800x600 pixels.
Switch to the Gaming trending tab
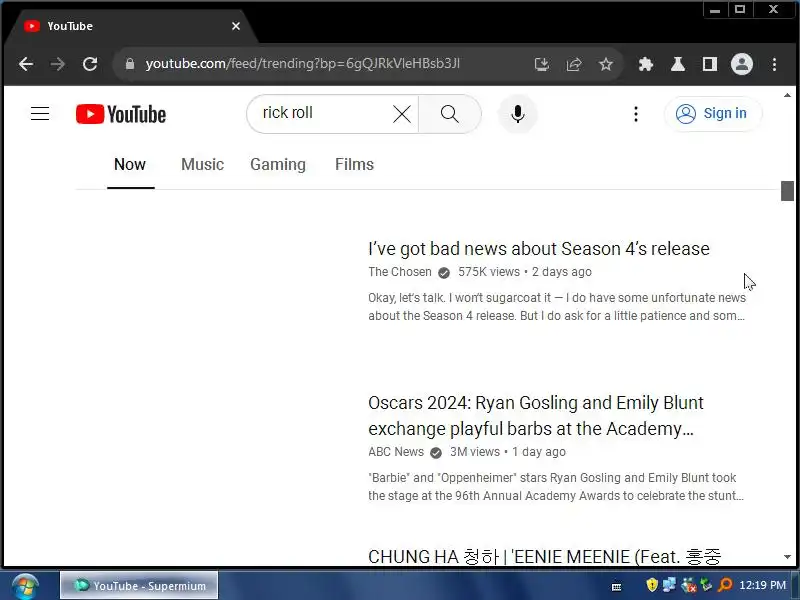tap(278, 164)
